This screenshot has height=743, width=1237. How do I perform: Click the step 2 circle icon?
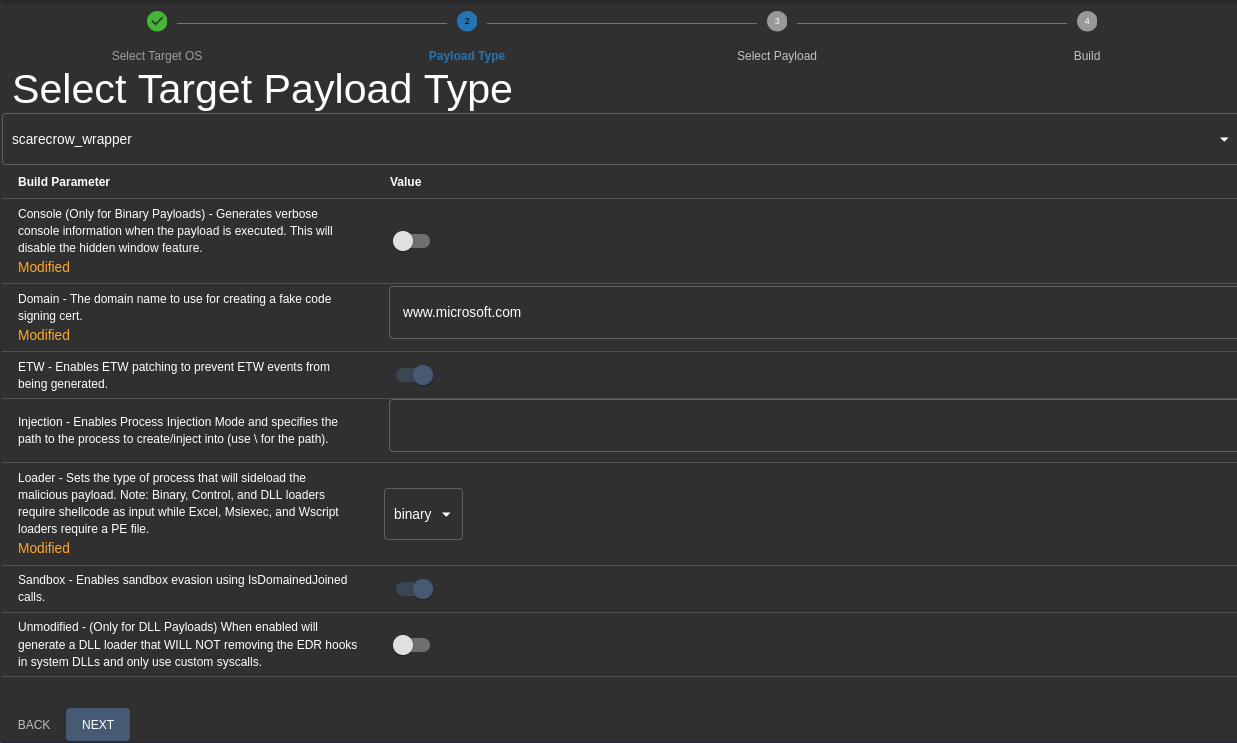[467, 21]
